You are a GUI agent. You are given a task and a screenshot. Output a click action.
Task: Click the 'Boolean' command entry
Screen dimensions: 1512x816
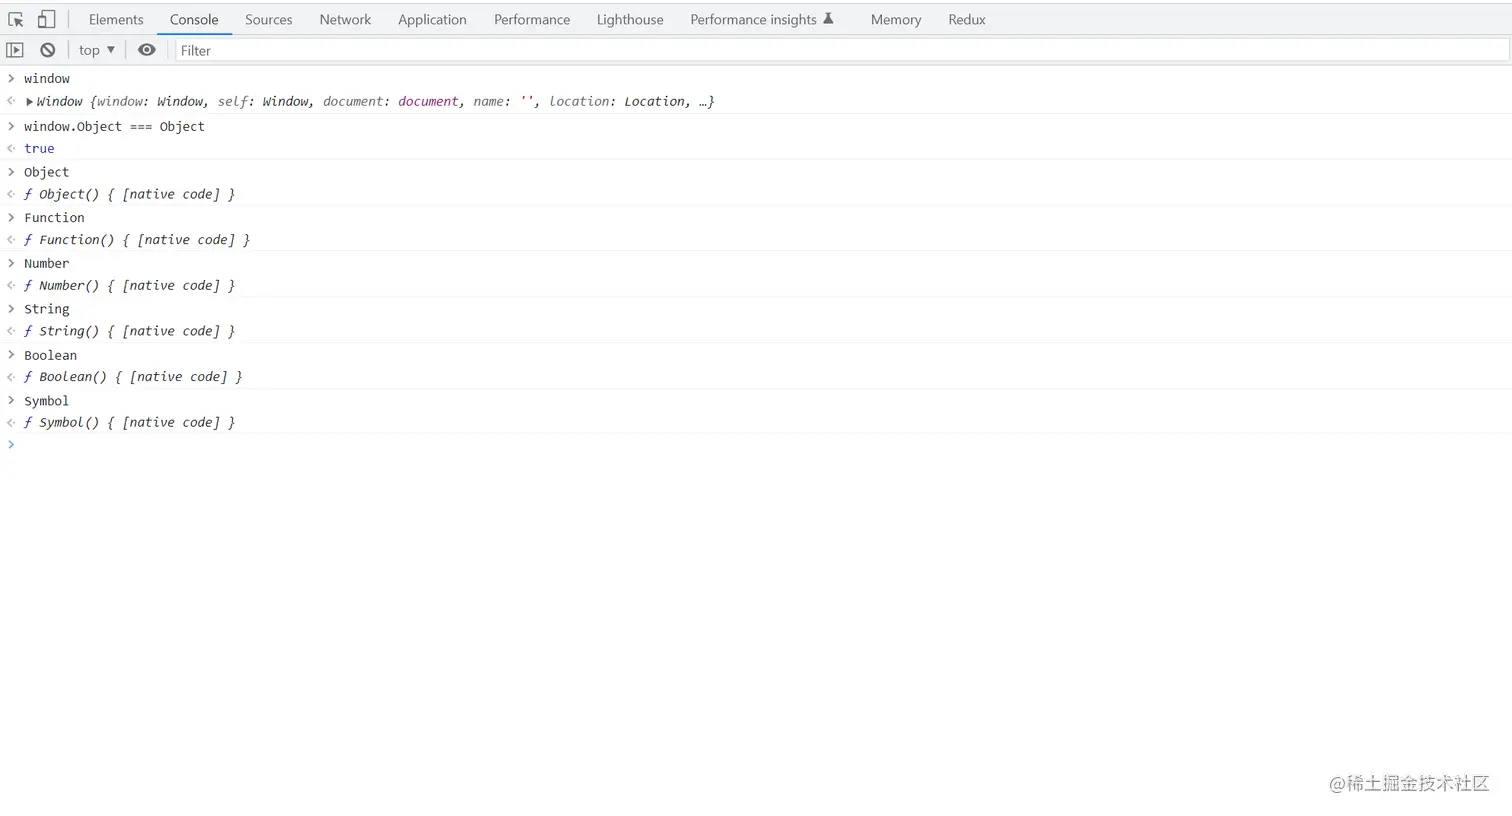[x=50, y=355]
